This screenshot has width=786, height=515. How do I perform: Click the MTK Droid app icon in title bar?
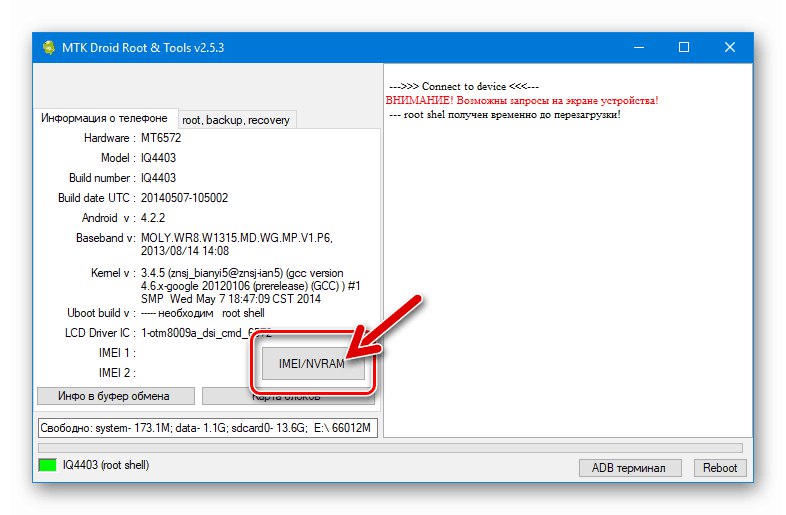coord(49,48)
